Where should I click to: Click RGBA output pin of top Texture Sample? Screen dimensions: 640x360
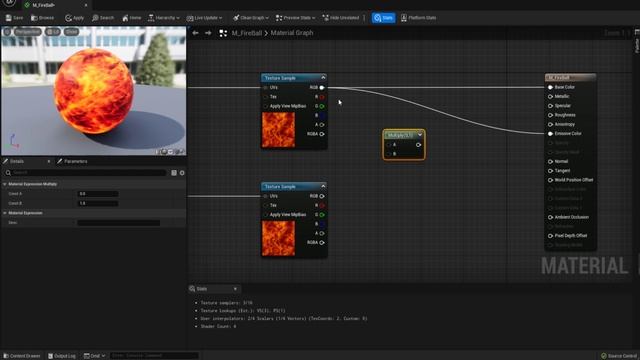click(x=322, y=134)
